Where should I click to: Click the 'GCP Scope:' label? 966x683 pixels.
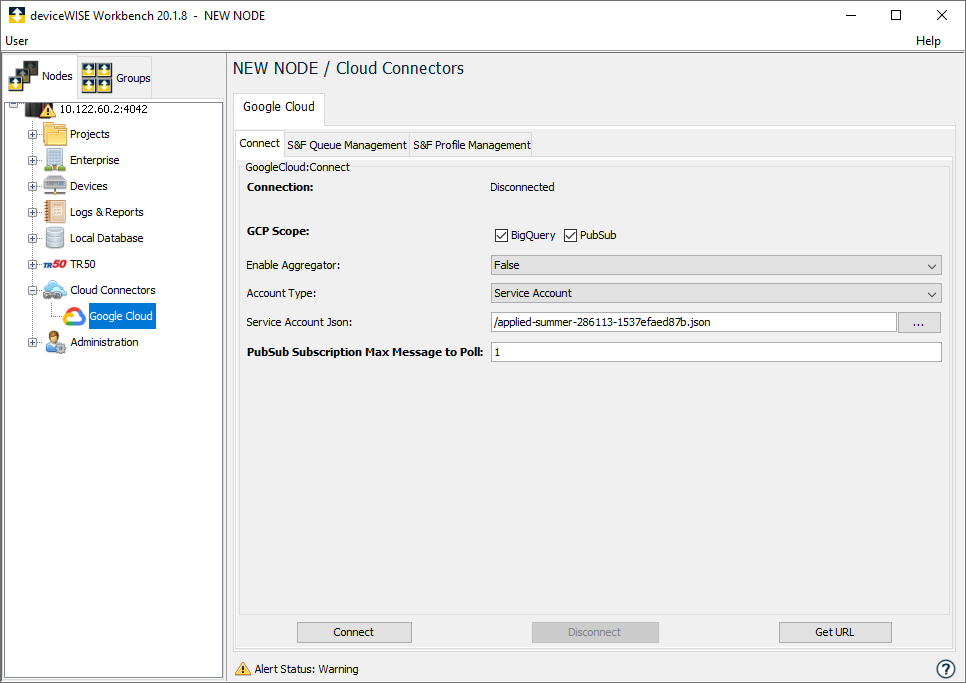click(x=278, y=232)
